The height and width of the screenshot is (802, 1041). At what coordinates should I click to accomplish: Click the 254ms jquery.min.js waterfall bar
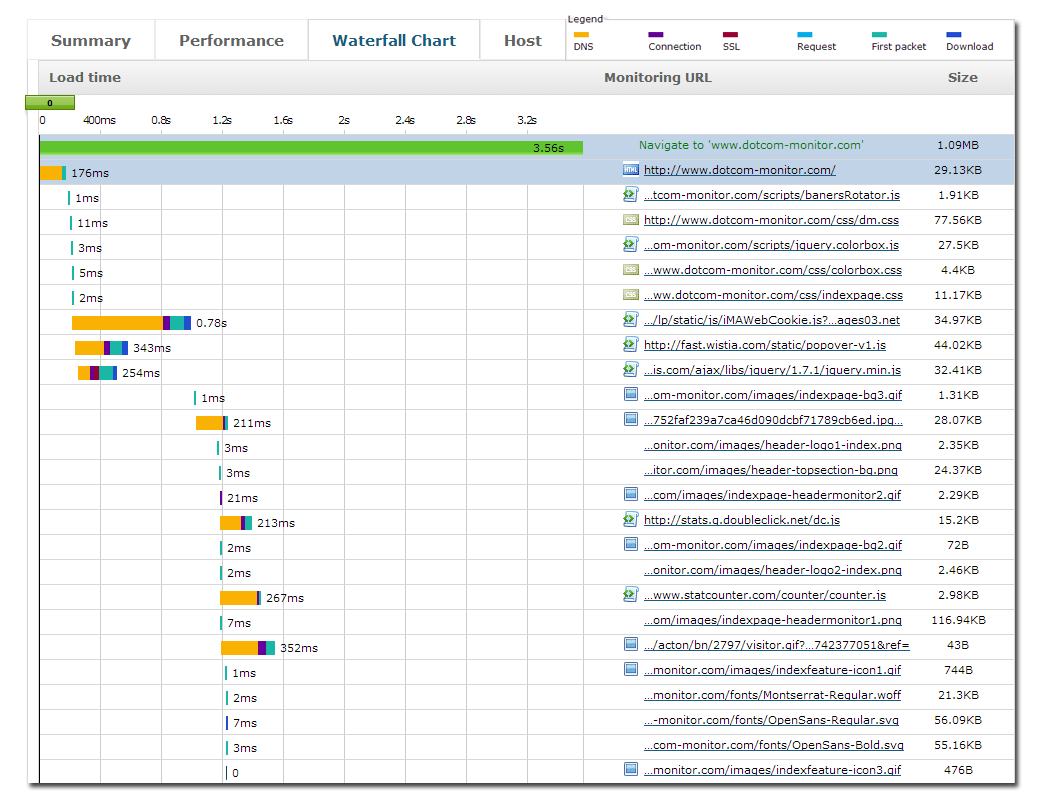(98, 372)
